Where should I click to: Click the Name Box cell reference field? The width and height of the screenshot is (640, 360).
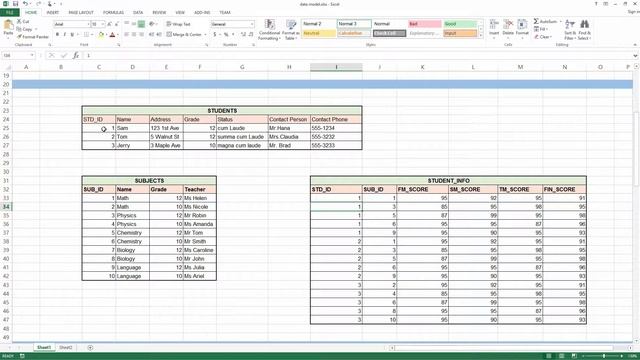pyautogui.click(x=18, y=56)
